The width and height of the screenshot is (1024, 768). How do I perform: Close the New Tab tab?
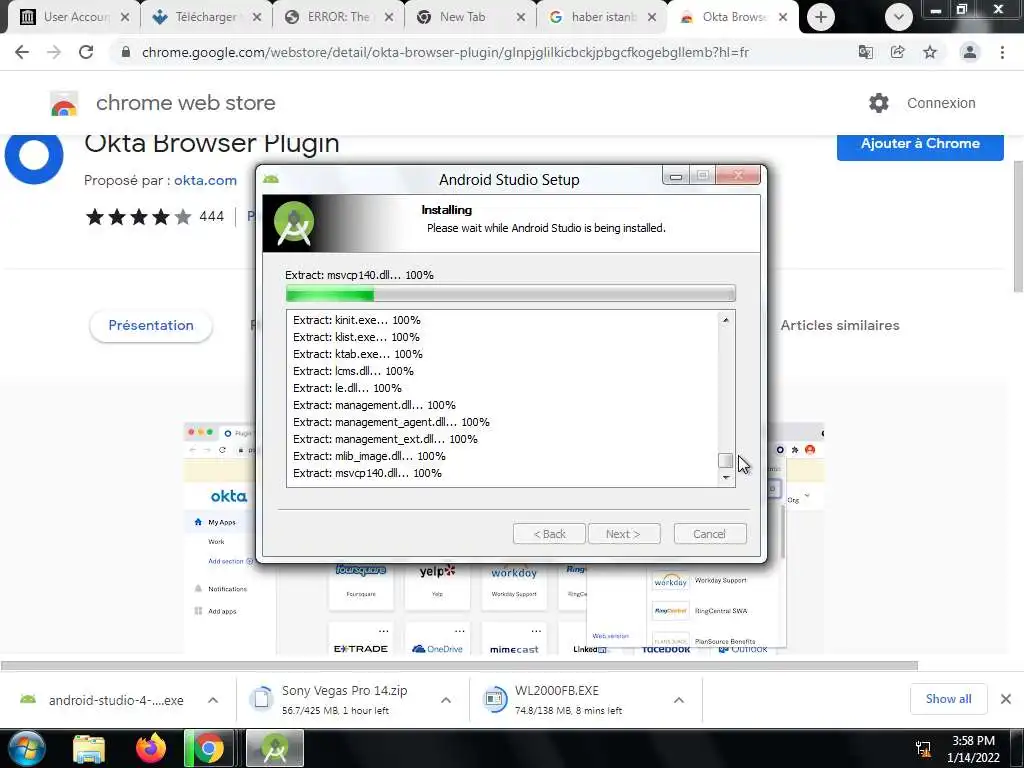point(520,17)
